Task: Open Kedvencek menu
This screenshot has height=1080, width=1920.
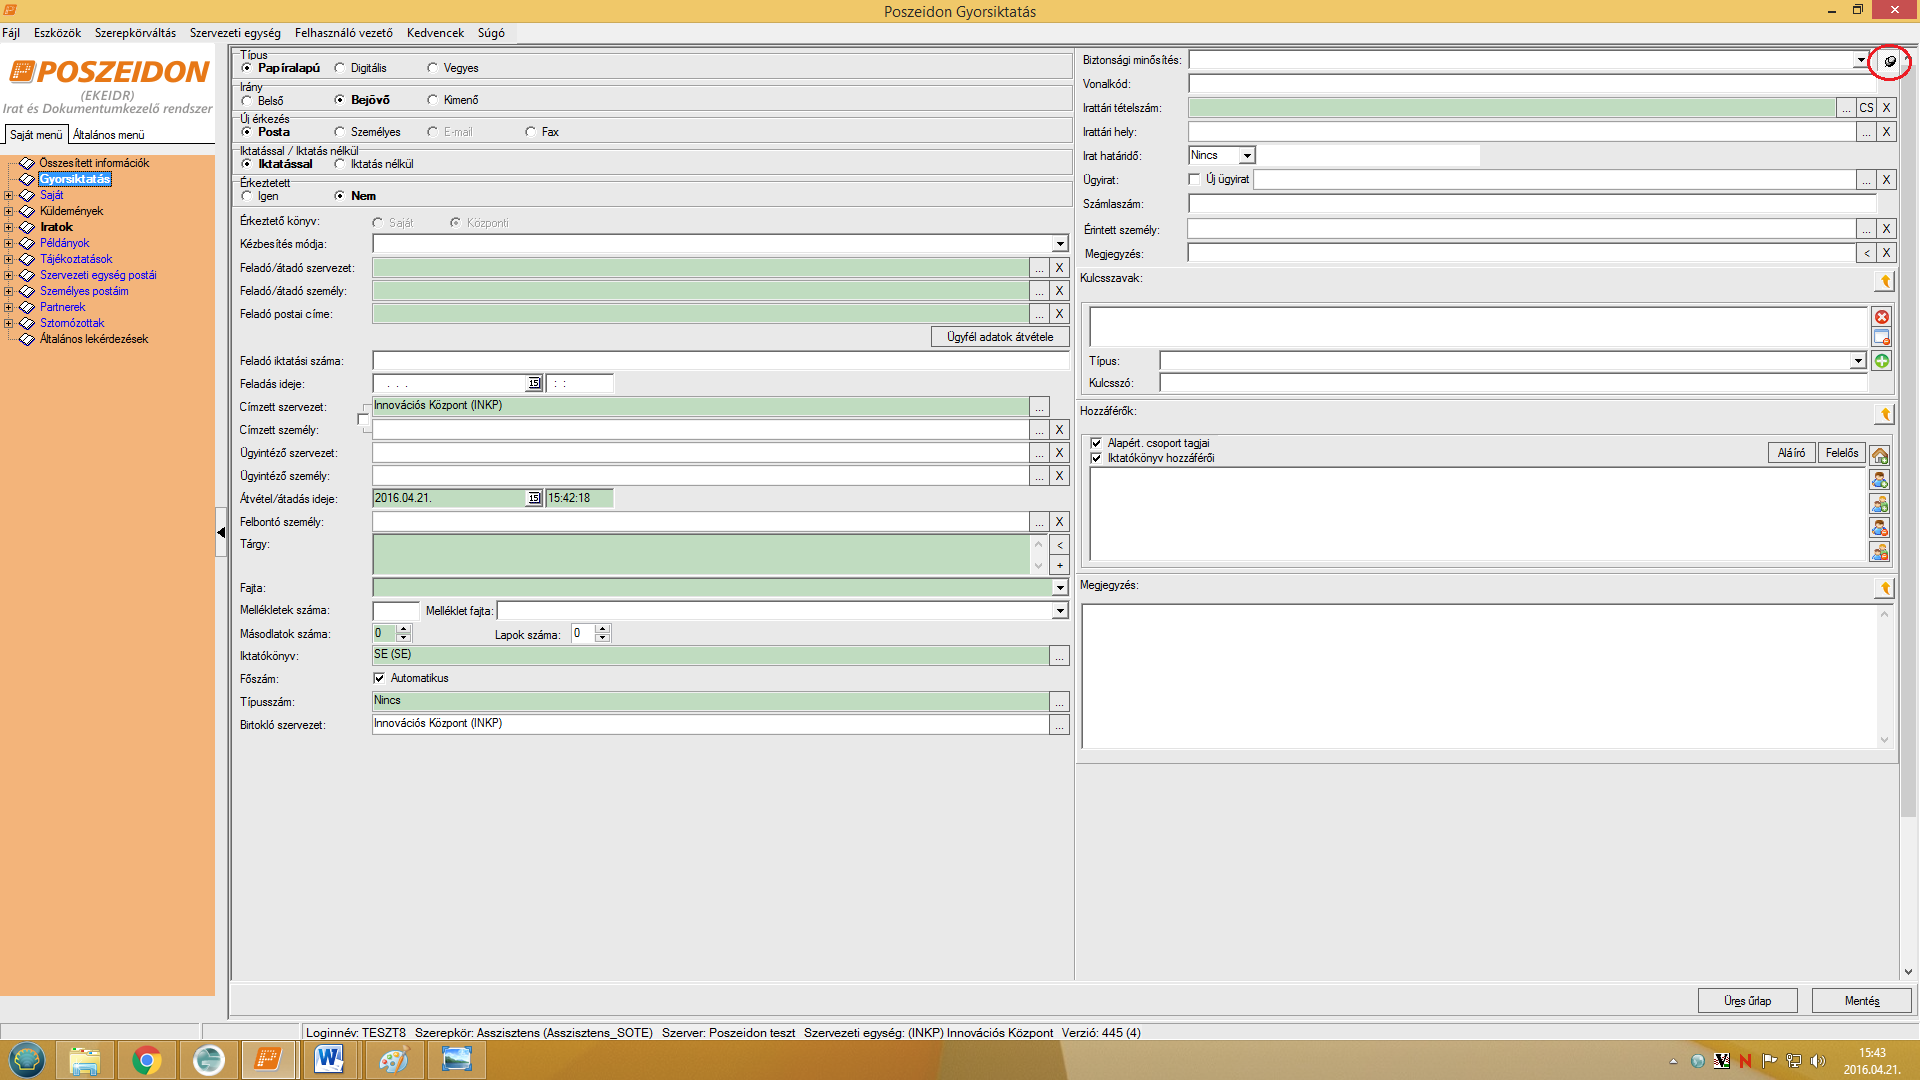Action: coord(435,33)
